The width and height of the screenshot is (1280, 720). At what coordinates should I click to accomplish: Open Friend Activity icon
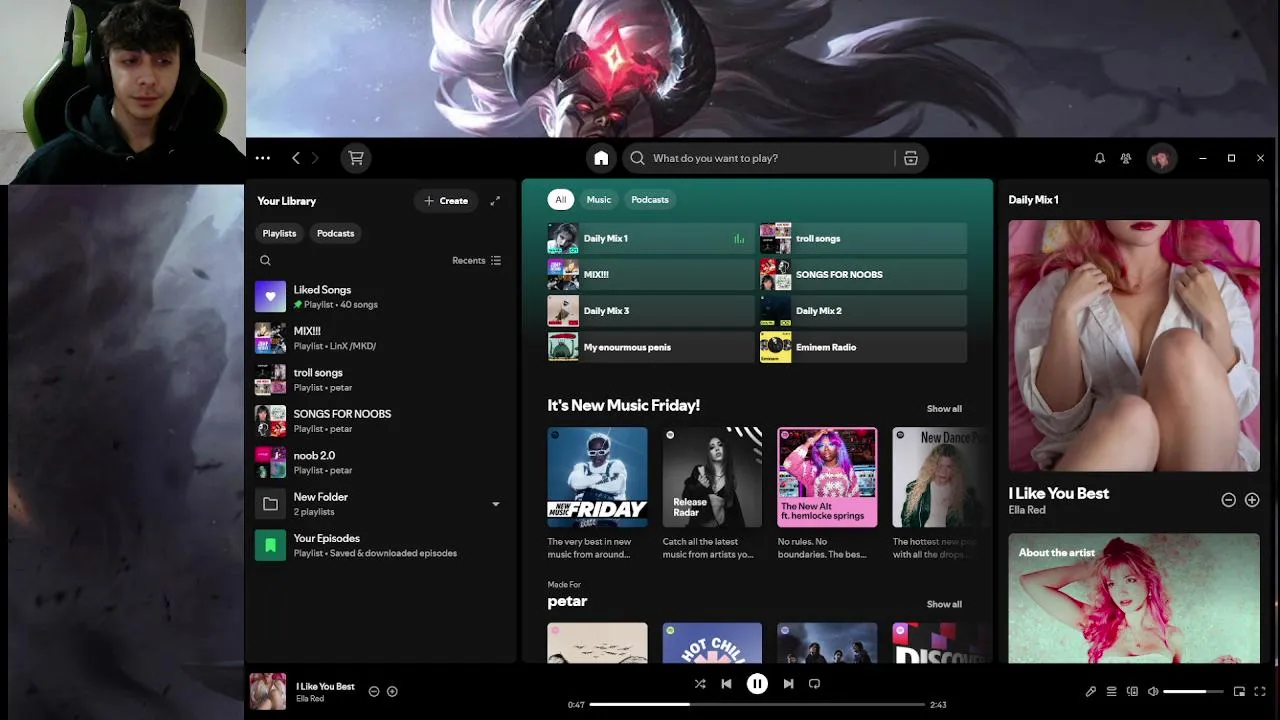[x=1126, y=158]
